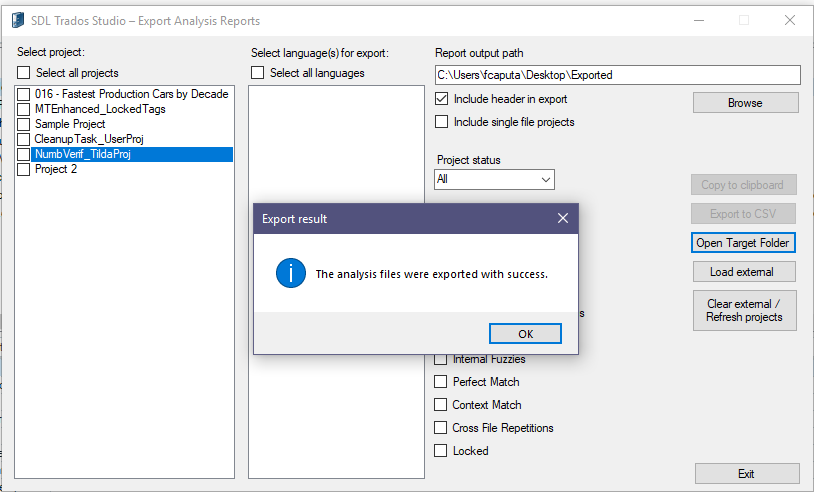Select the Sample Project list entry text
The width and height of the screenshot is (814, 492).
[x=70, y=124]
